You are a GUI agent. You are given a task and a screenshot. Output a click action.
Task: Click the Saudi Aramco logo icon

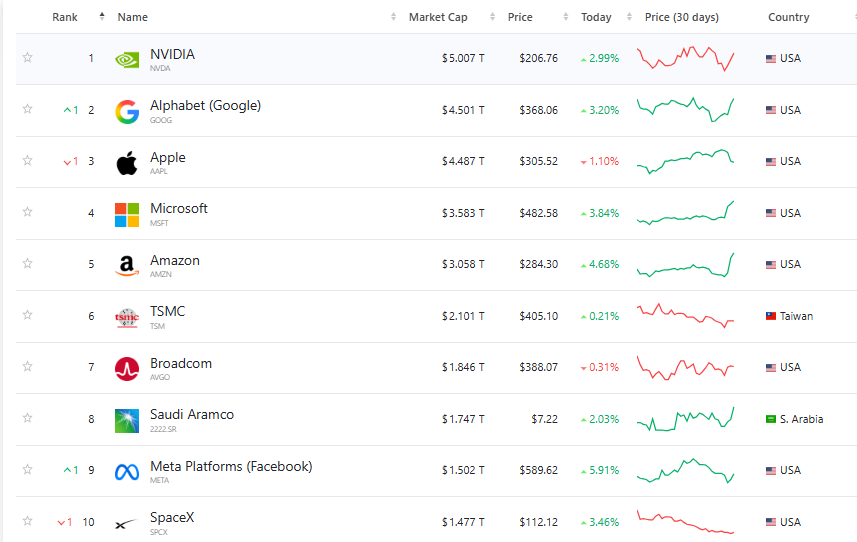(x=127, y=421)
